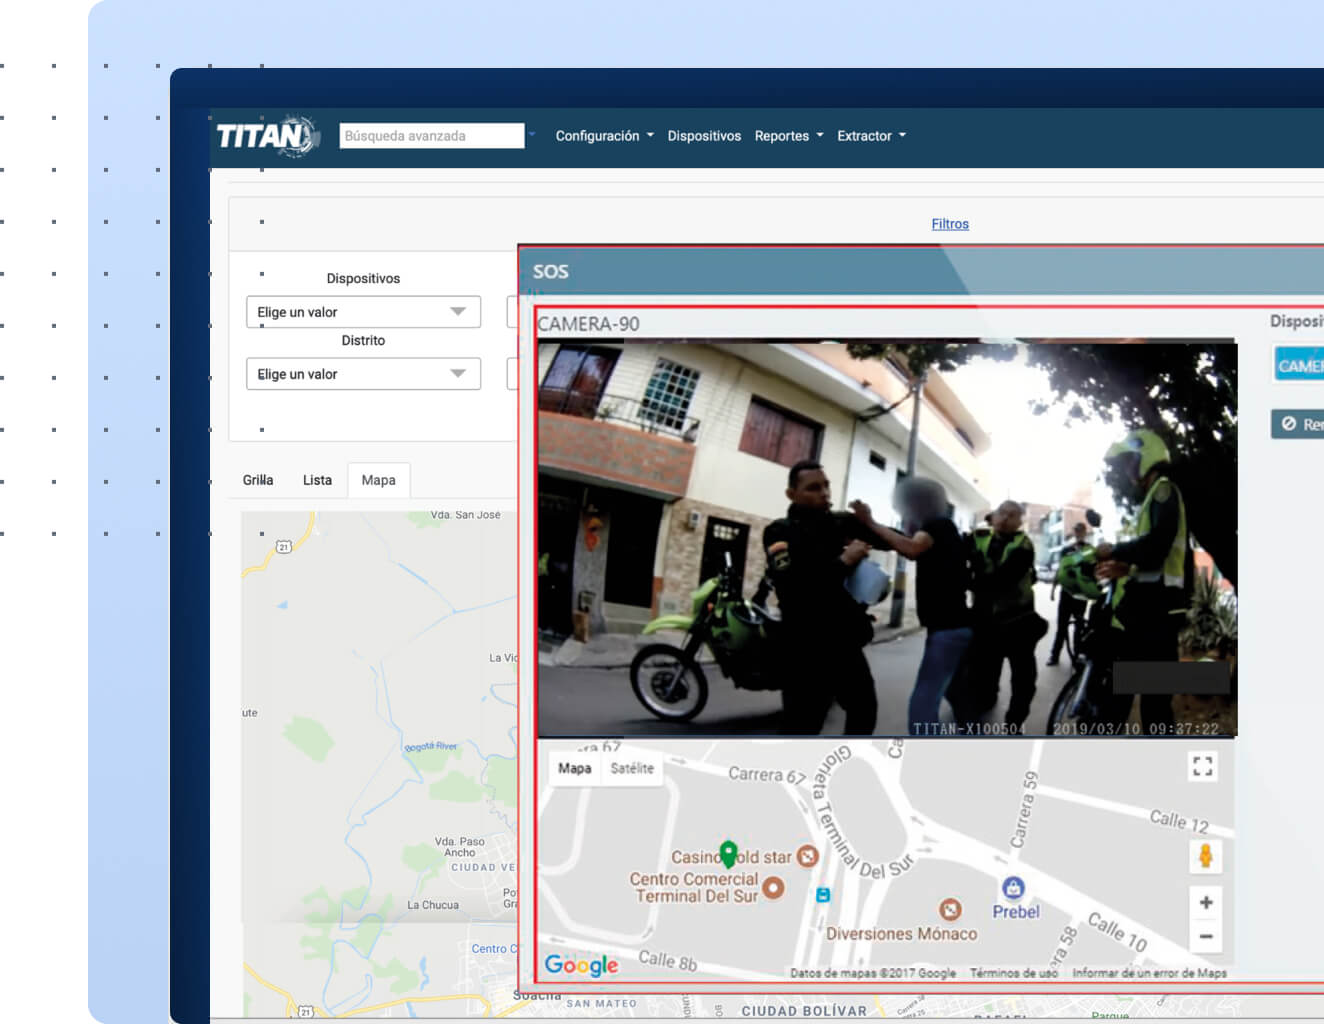Screen dimensions: 1324x1024
Task: Click the Casino Gold star map marker
Action: pyautogui.click(x=808, y=856)
